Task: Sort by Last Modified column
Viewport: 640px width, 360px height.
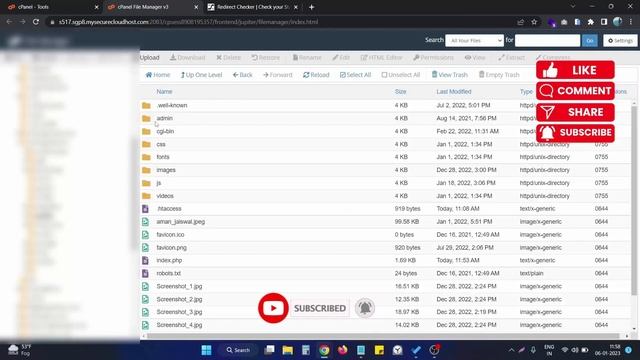Action: pyautogui.click(x=453, y=91)
